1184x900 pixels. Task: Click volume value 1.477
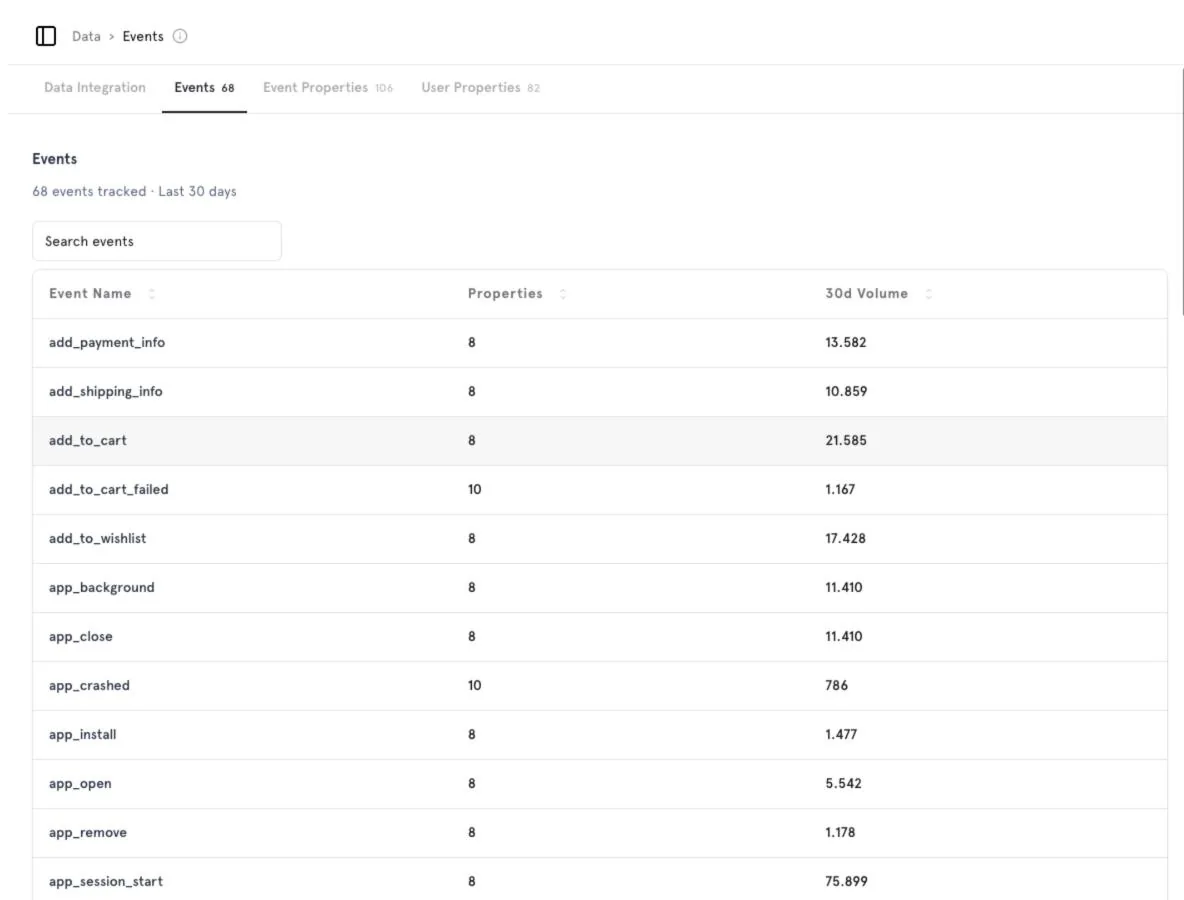[x=840, y=735]
